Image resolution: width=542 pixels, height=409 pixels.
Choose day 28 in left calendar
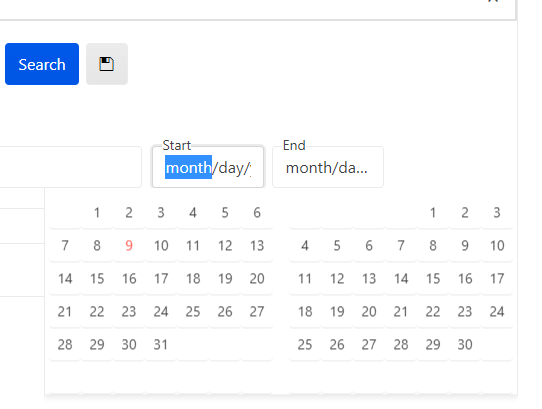click(65, 345)
